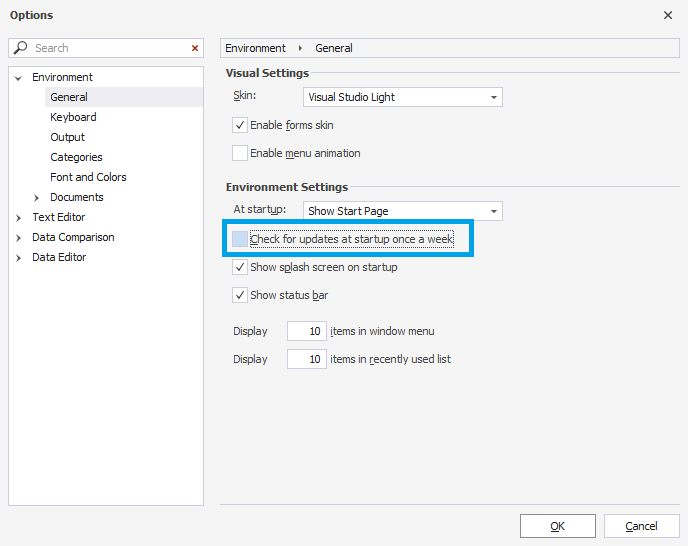The height and width of the screenshot is (546, 694).
Task: Confirm settings with OK button
Action: pyautogui.click(x=558, y=526)
